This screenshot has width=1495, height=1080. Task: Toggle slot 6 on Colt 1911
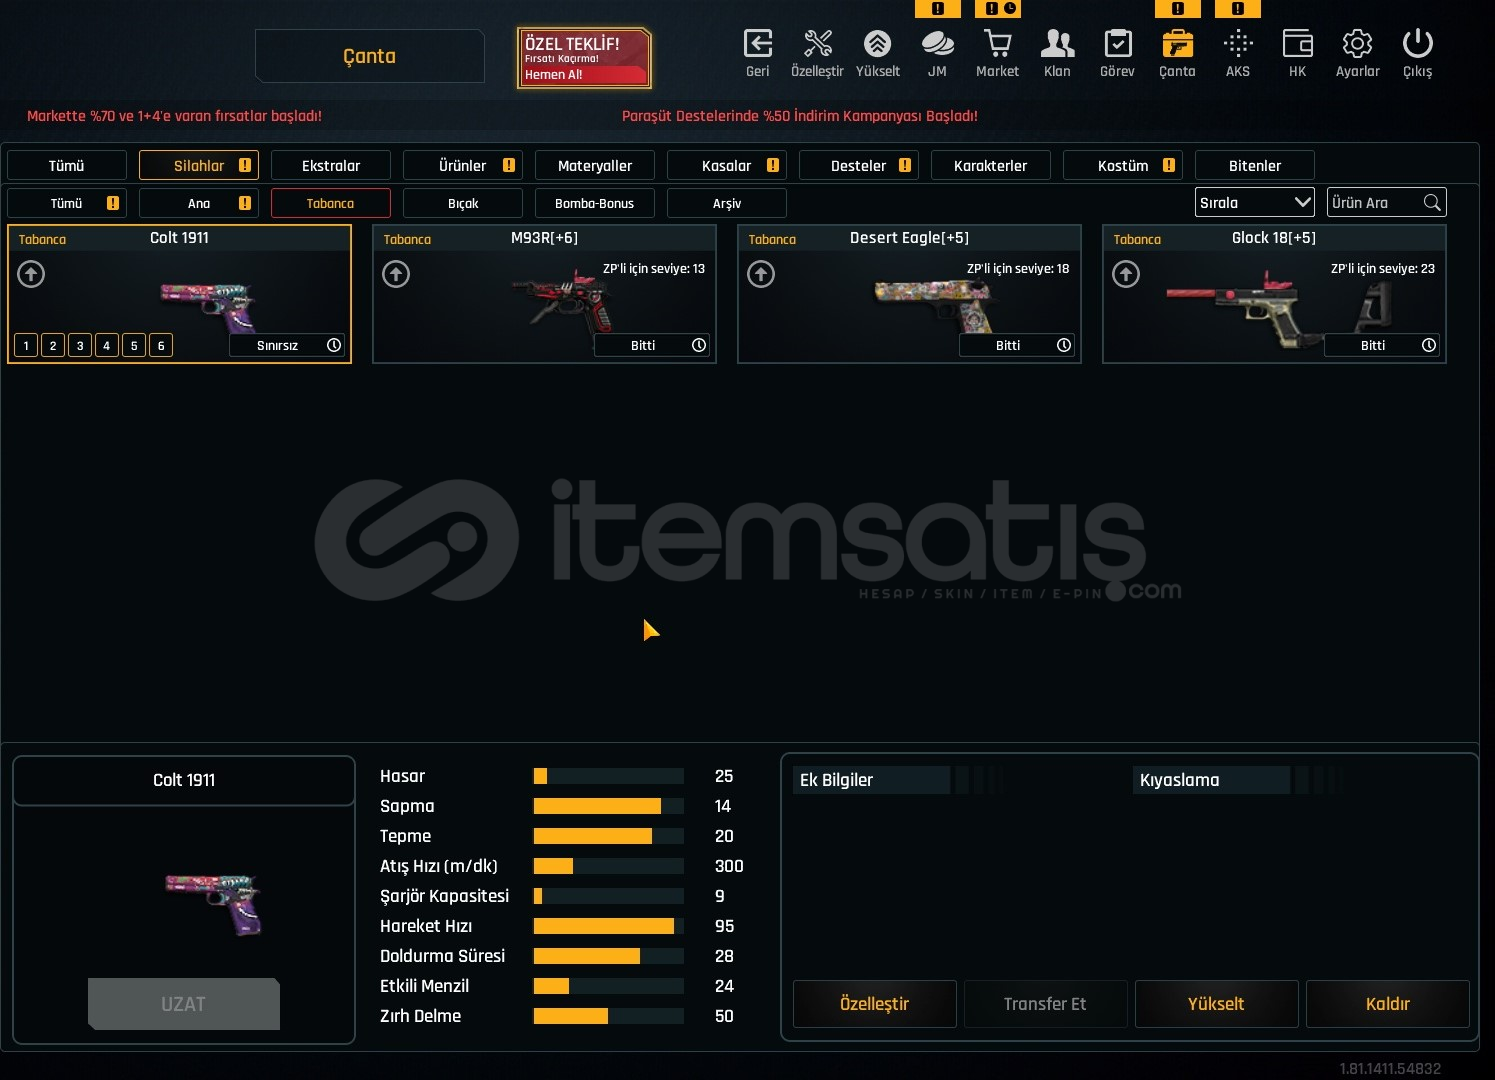[161, 345]
